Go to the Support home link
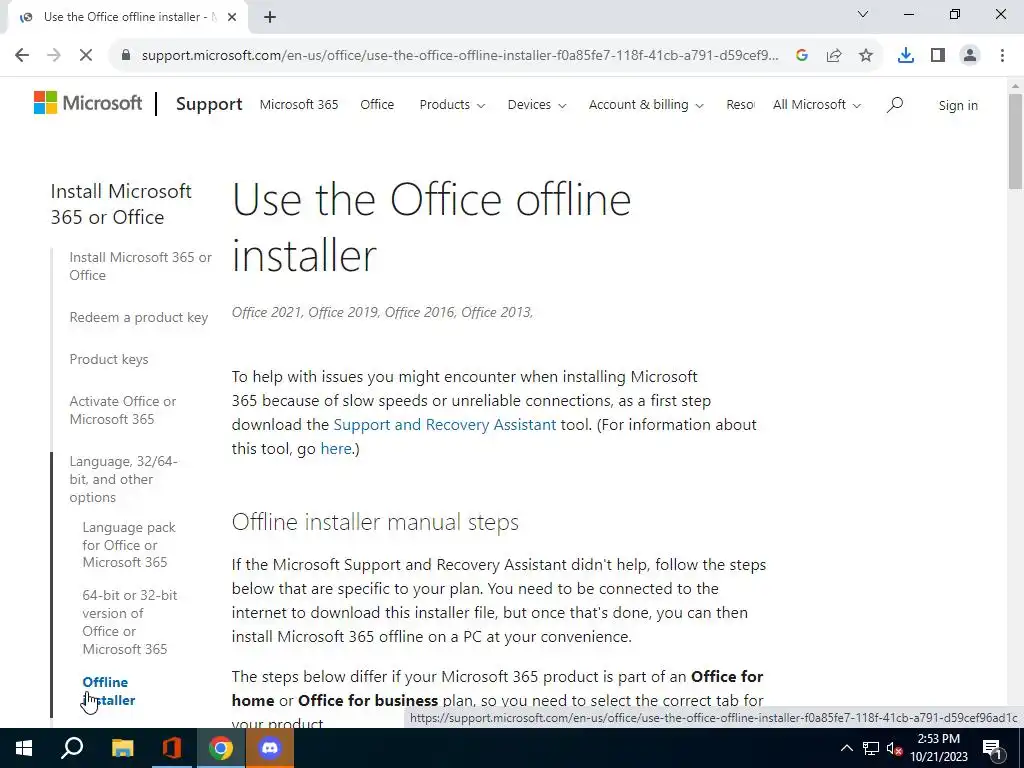 coord(209,104)
